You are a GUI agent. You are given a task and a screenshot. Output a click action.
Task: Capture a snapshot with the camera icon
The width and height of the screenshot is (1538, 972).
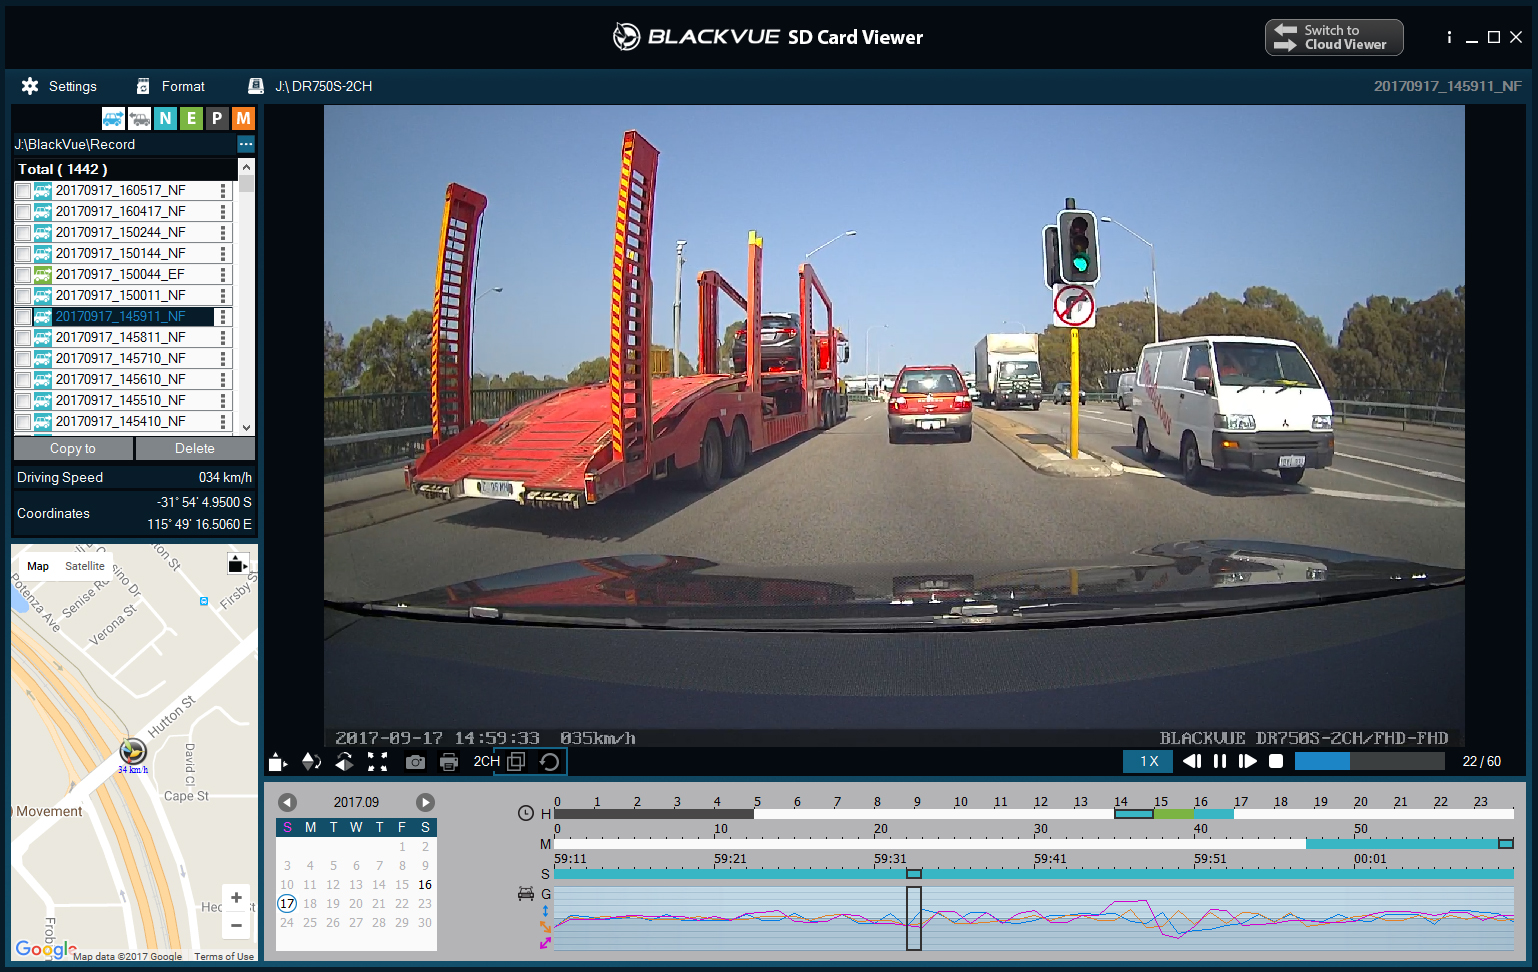click(415, 762)
